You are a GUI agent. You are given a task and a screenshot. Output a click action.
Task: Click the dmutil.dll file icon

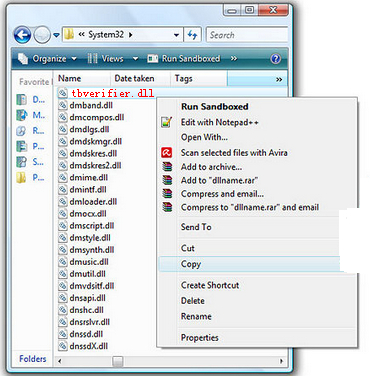click(x=63, y=274)
